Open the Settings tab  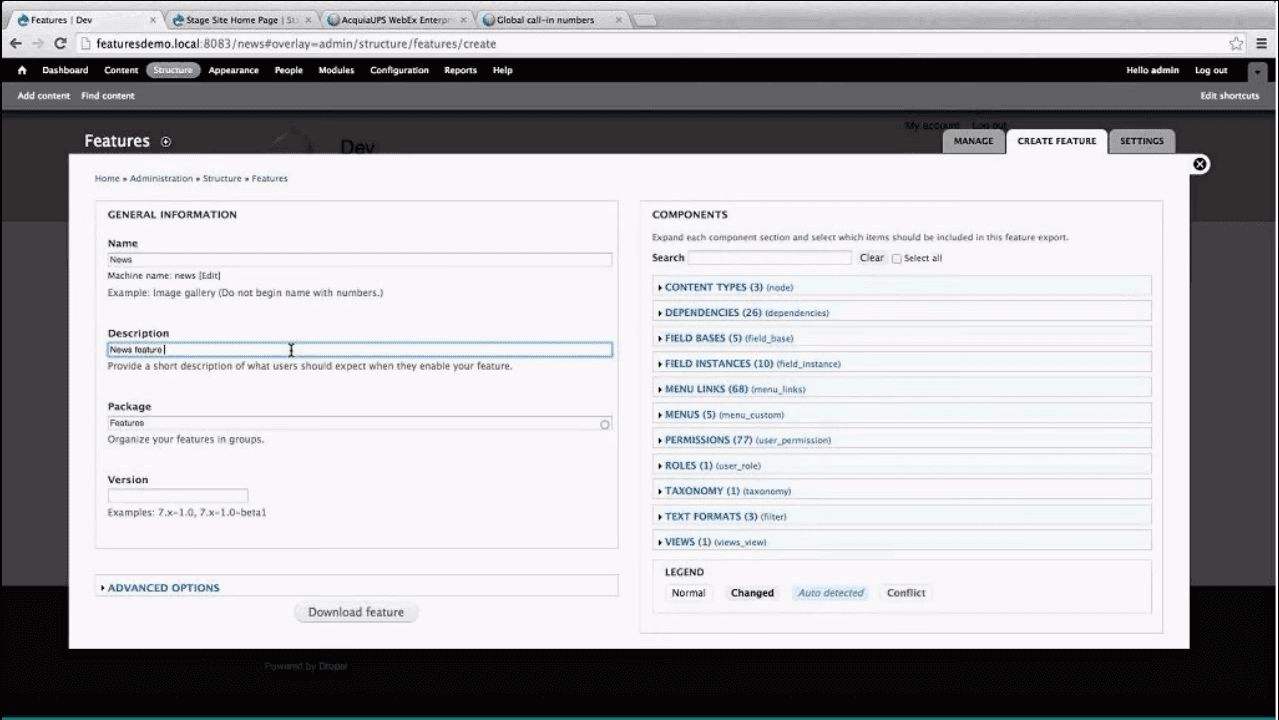1141,141
